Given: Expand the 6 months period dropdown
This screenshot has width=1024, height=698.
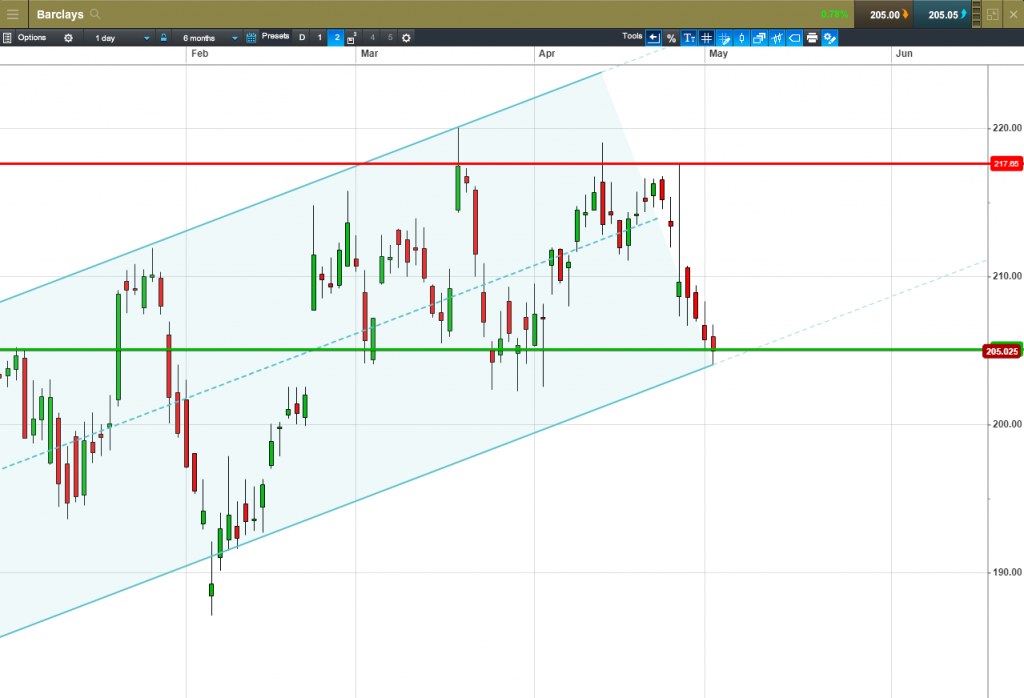Looking at the screenshot, I should (210, 38).
